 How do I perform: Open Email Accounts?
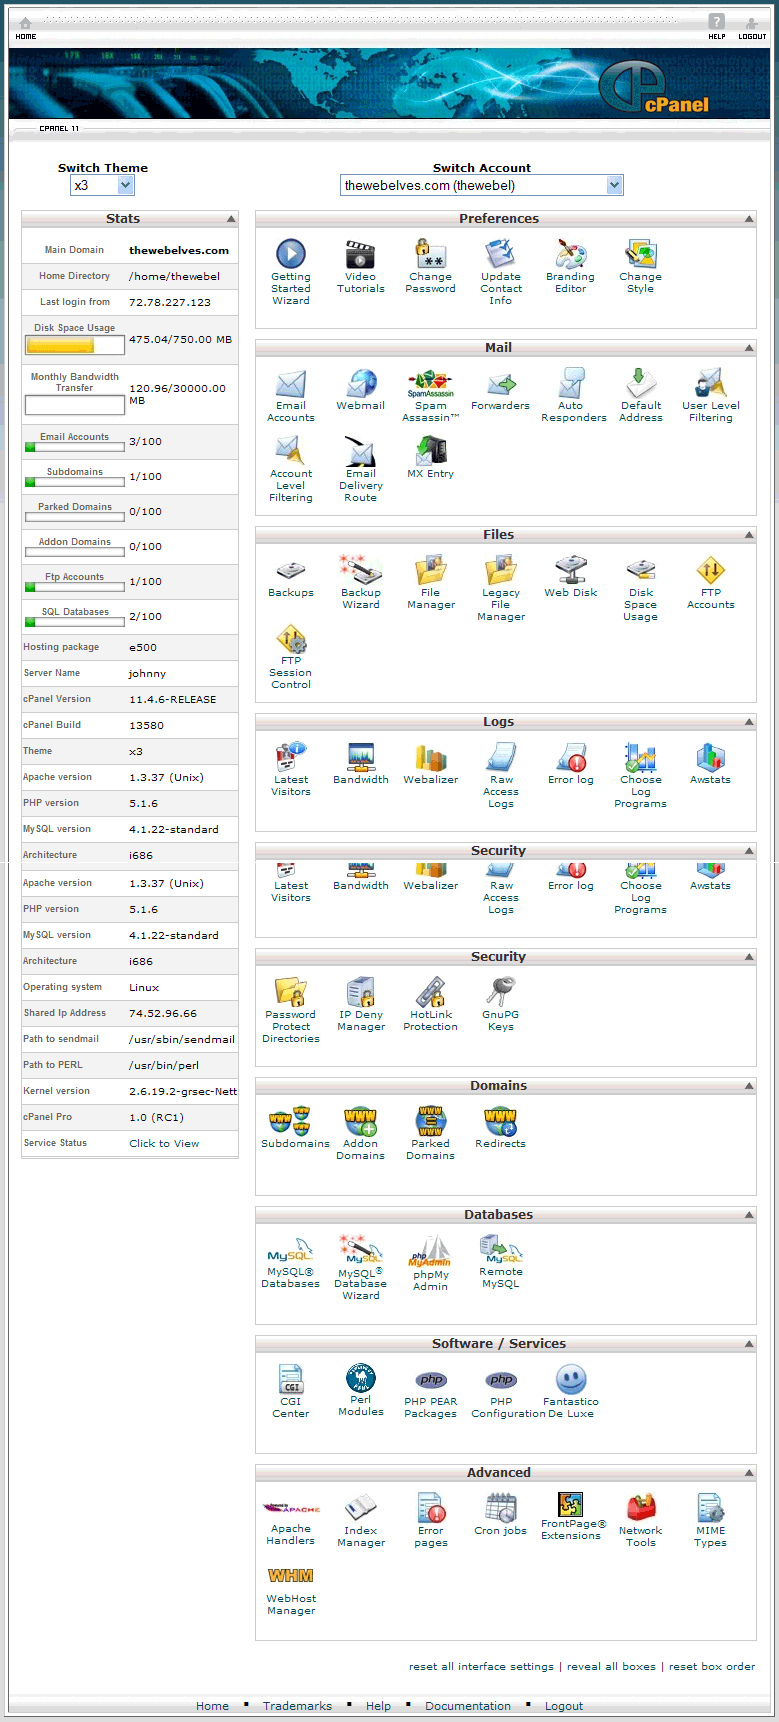291,396
